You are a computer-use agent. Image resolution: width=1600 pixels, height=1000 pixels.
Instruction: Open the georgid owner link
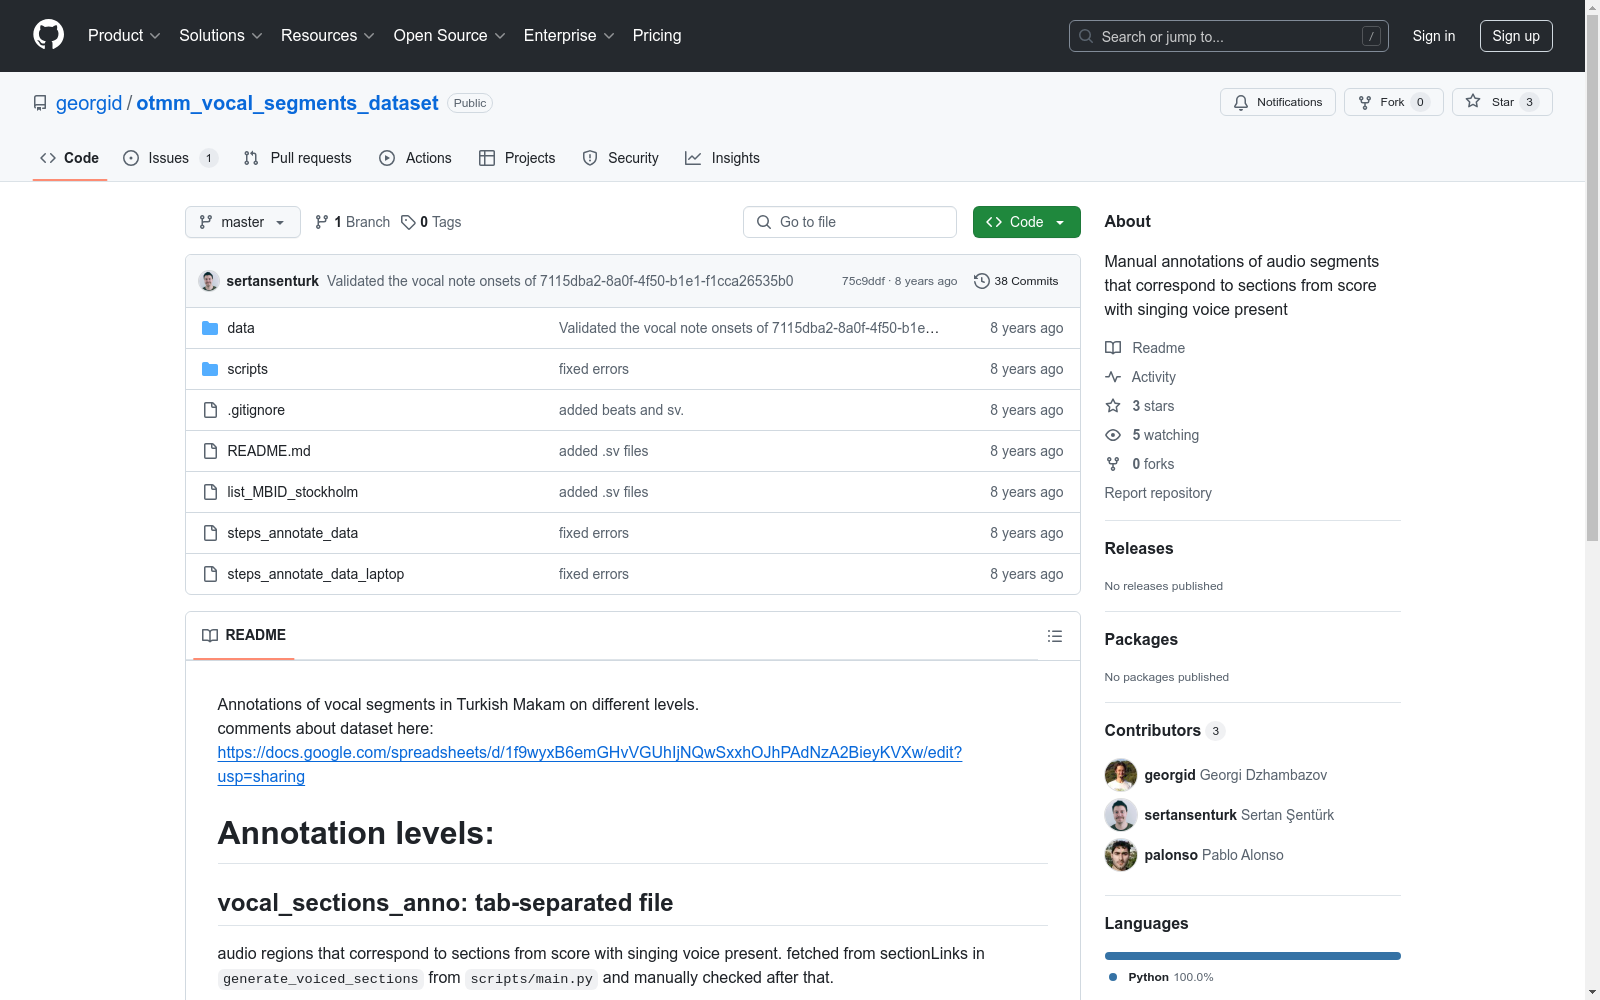tap(89, 103)
